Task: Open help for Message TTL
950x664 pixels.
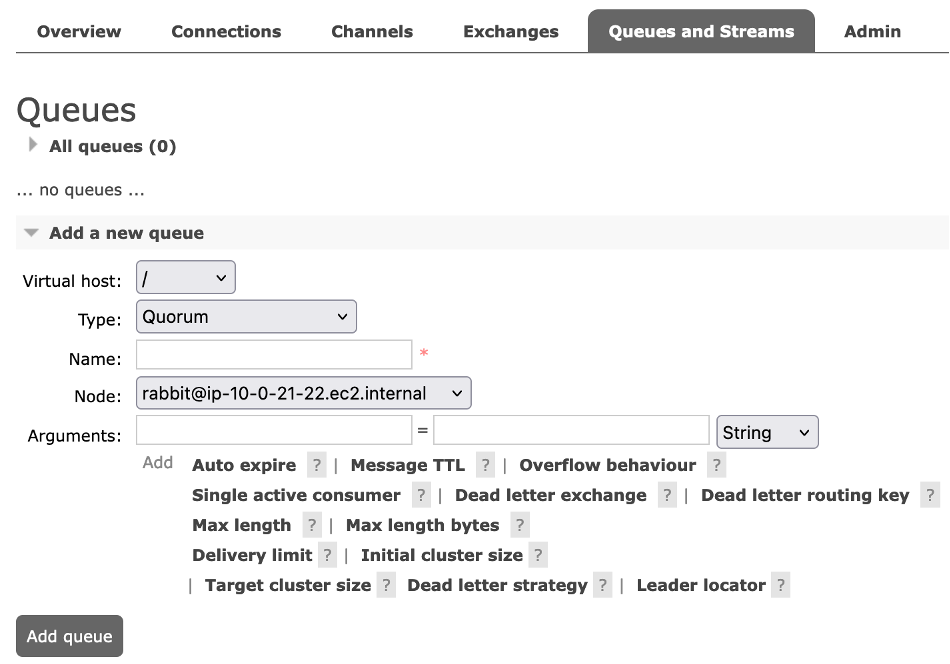Action: [x=485, y=465]
